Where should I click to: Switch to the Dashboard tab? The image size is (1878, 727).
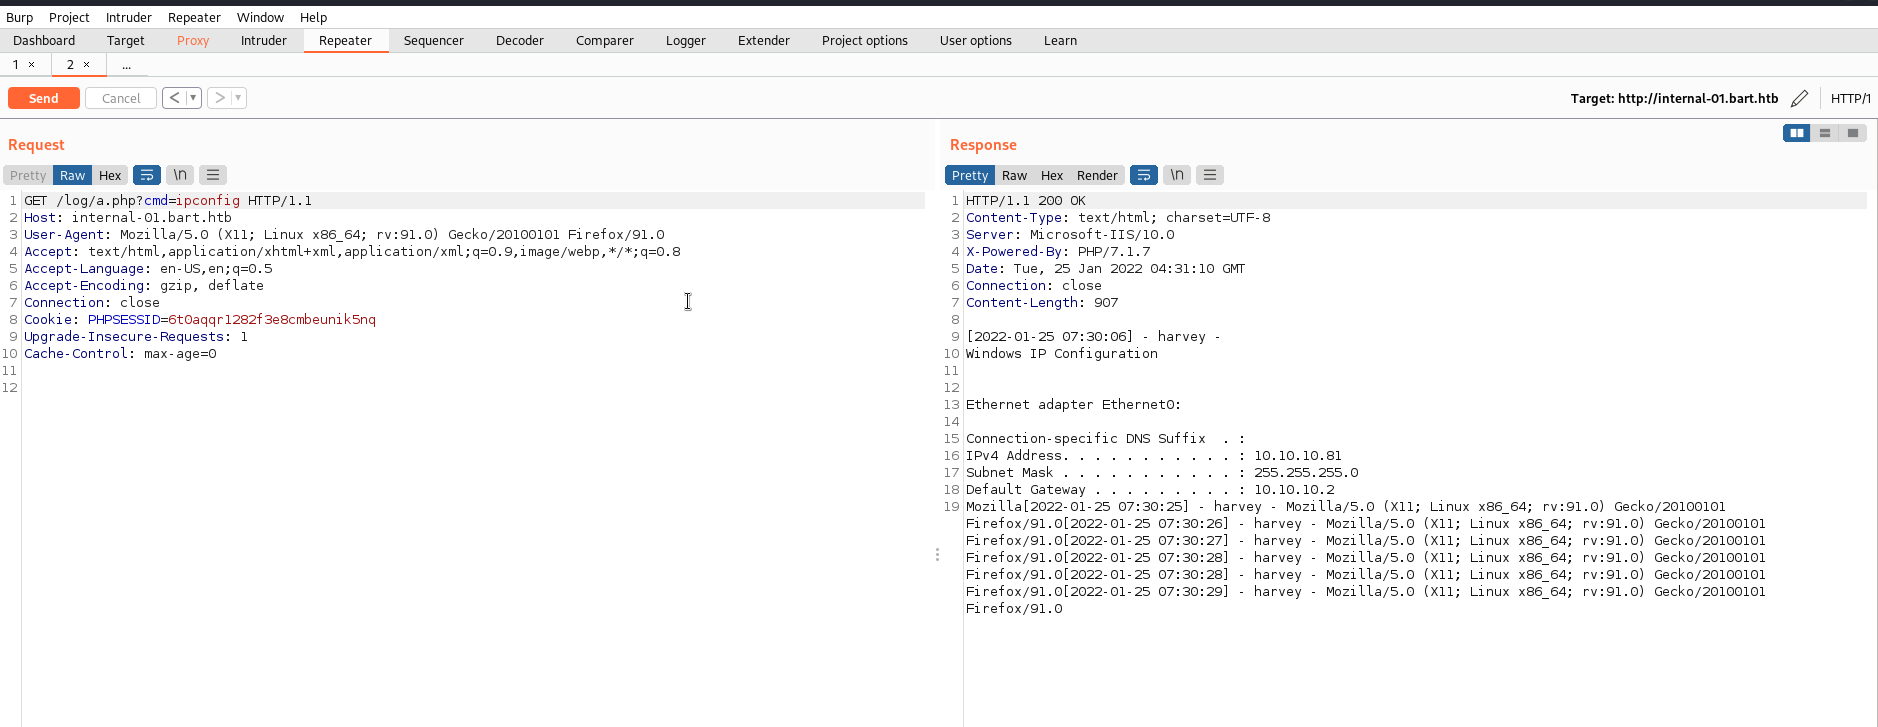[x=44, y=41]
